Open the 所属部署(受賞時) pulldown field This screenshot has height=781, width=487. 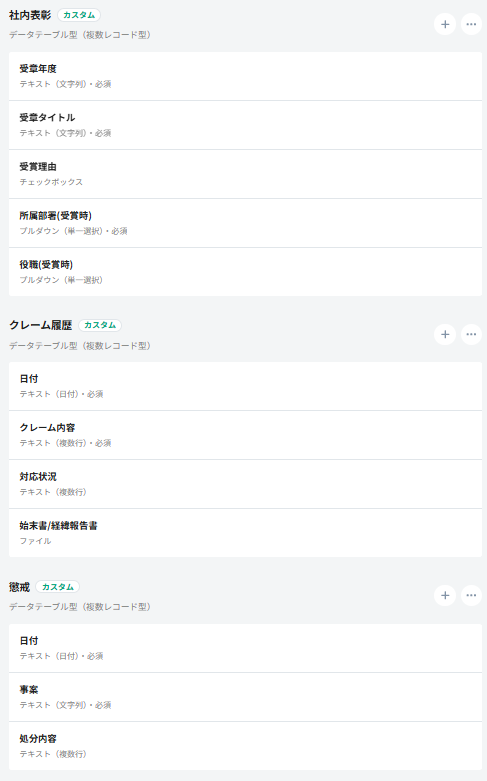(245, 223)
